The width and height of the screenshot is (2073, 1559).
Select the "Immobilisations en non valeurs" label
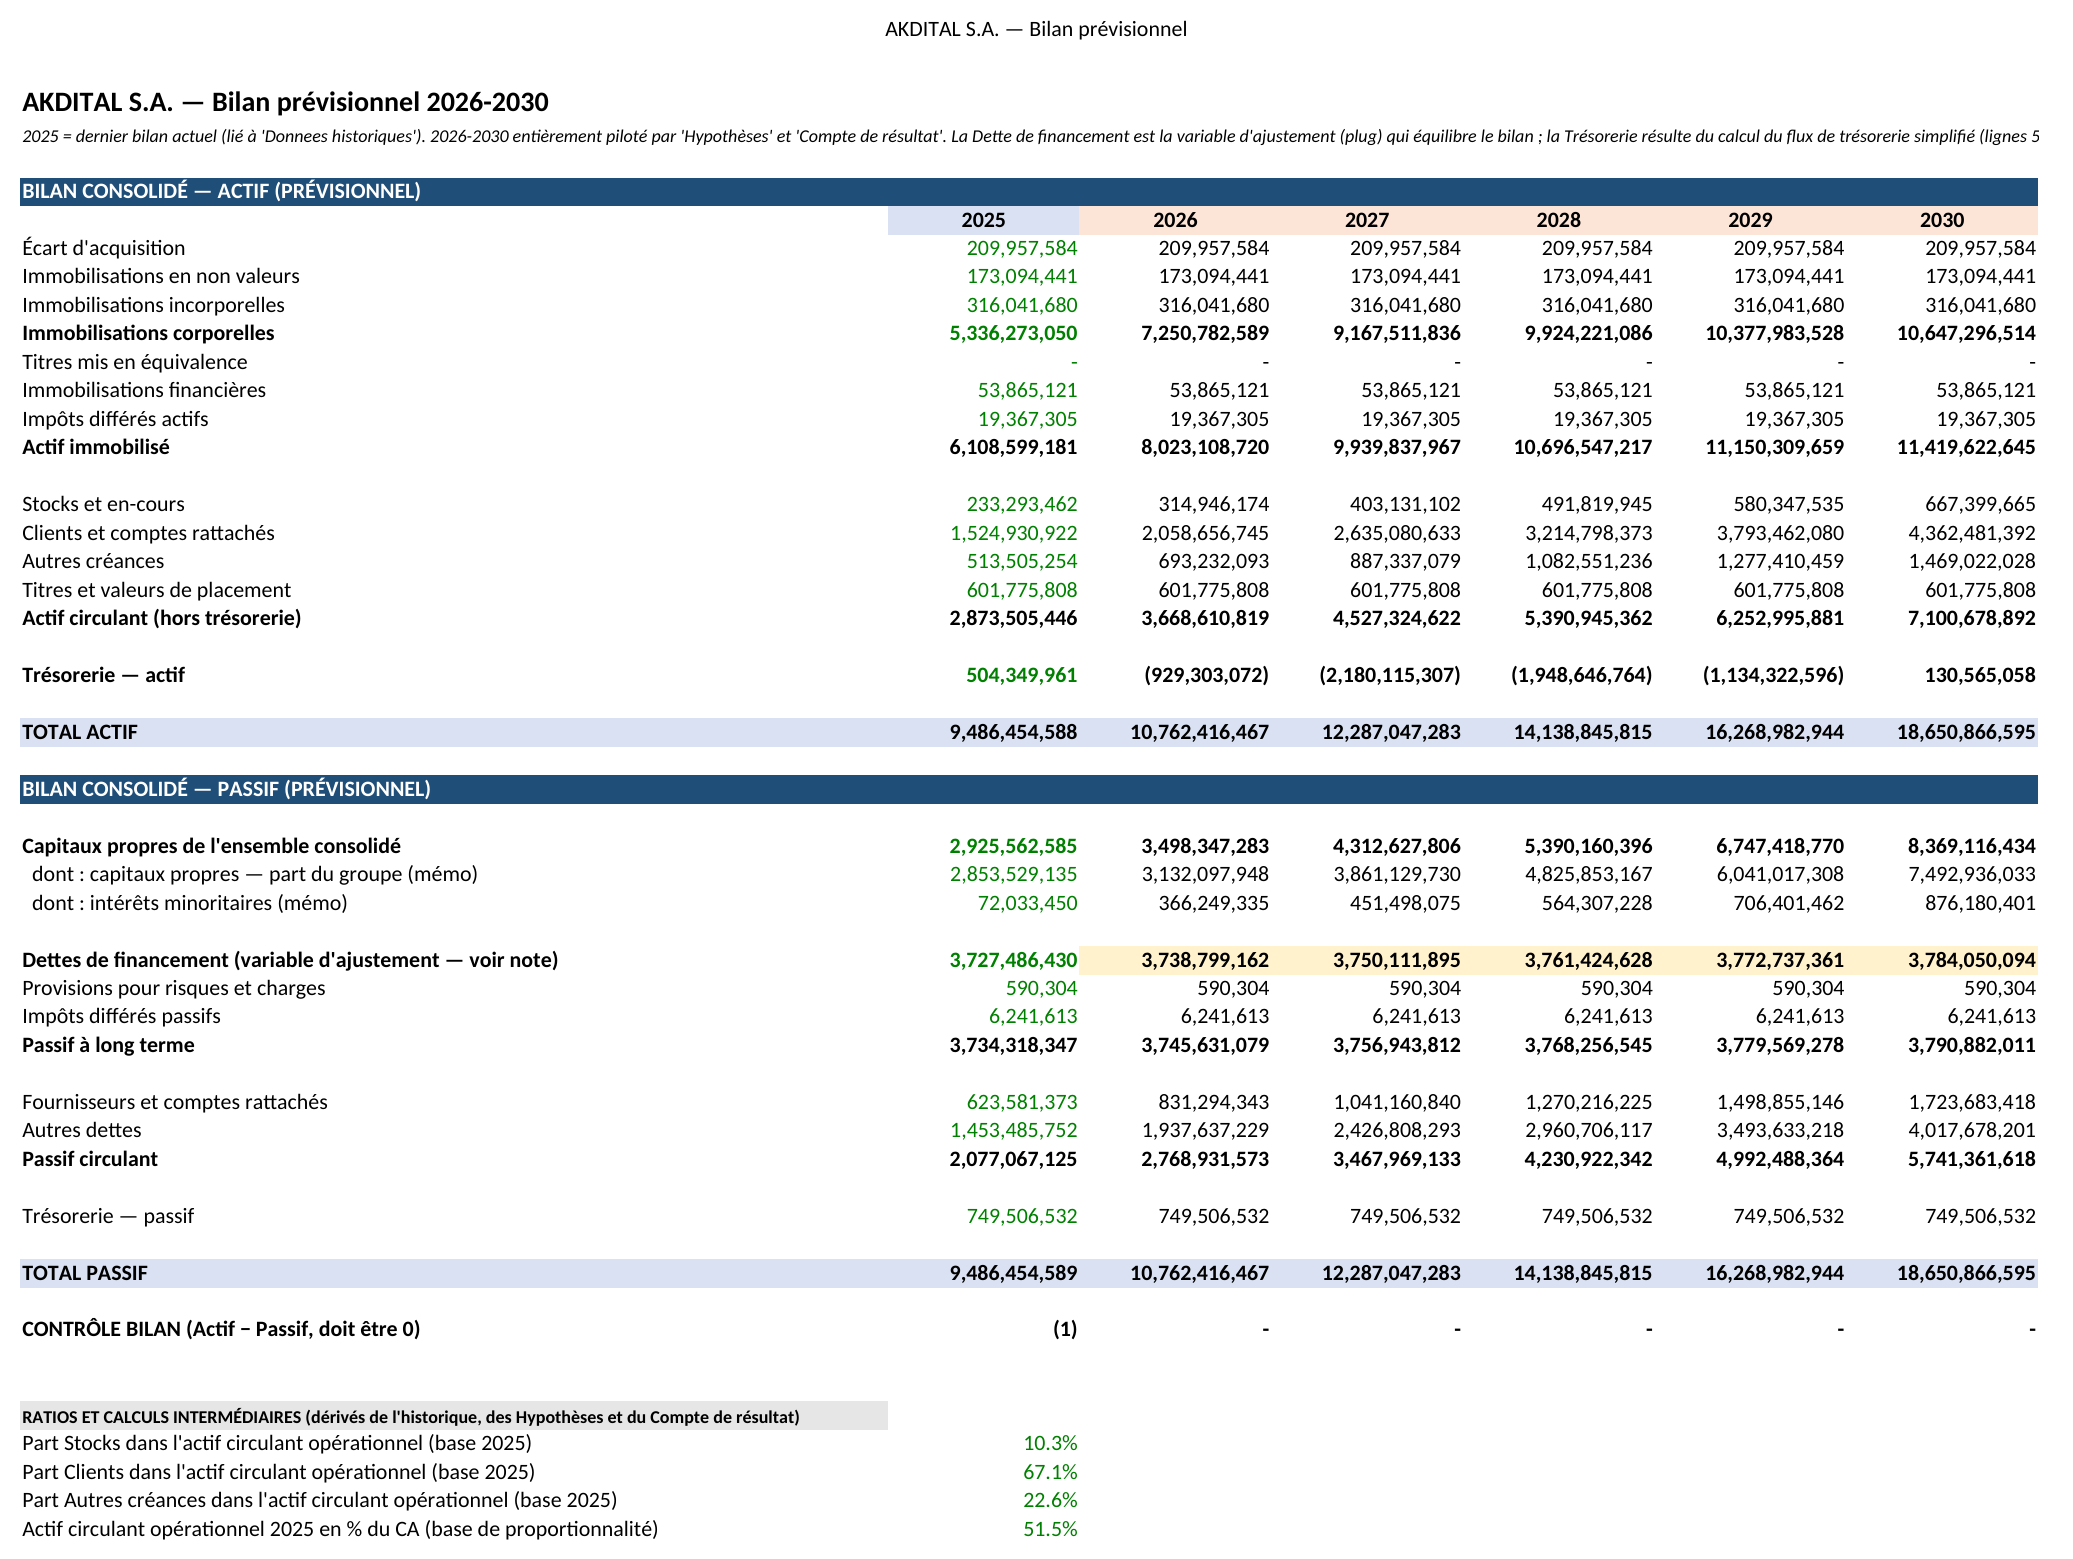161,276
